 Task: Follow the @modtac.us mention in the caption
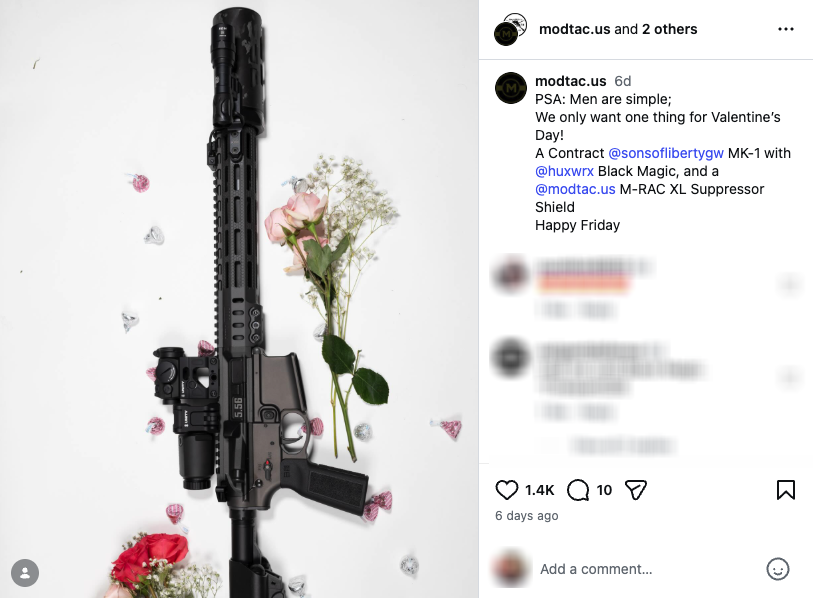(575, 189)
